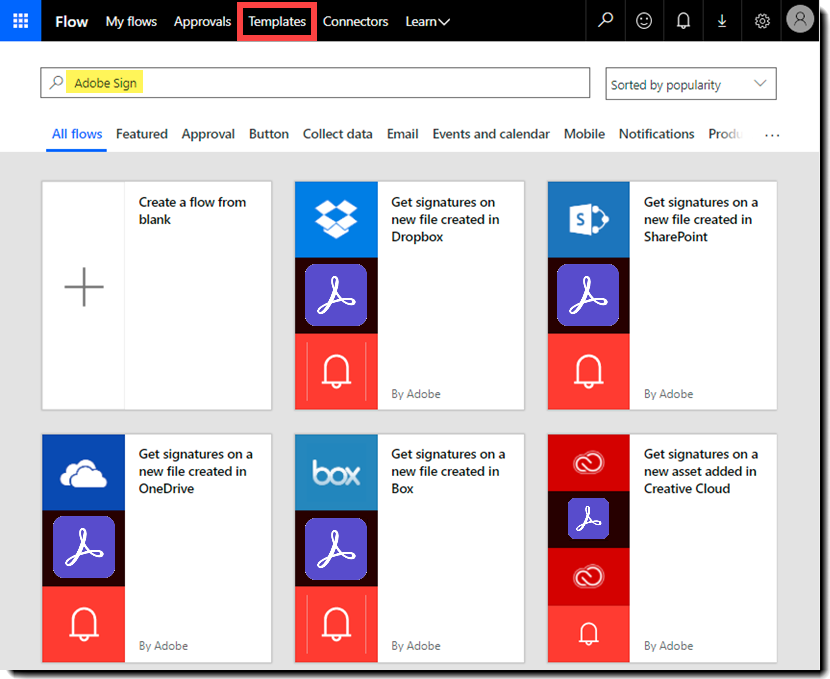Check notifications via the bell icon
Image resolution: width=830 pixels, height=679 pixels.
point(683,20)
